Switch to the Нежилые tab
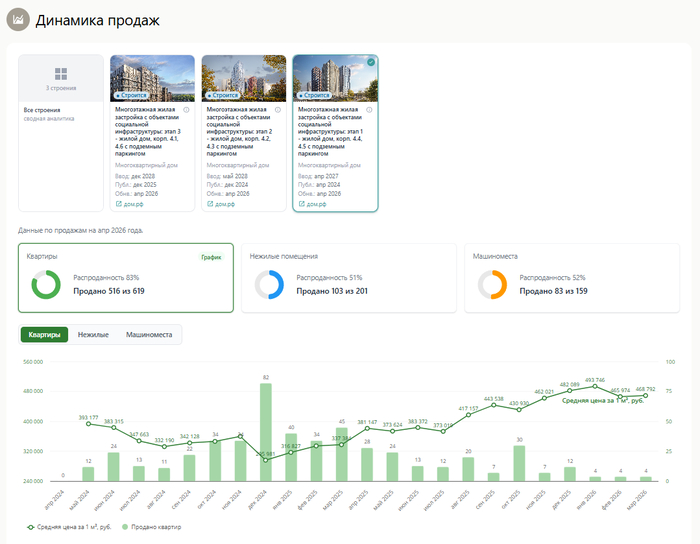 93,335
